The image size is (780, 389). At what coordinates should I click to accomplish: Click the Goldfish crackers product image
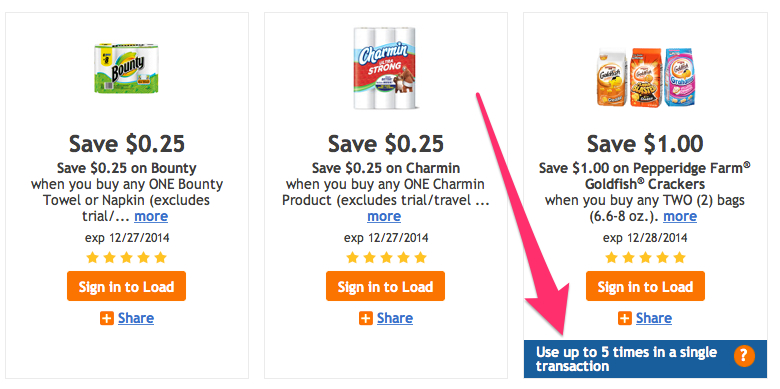[645, 77]
